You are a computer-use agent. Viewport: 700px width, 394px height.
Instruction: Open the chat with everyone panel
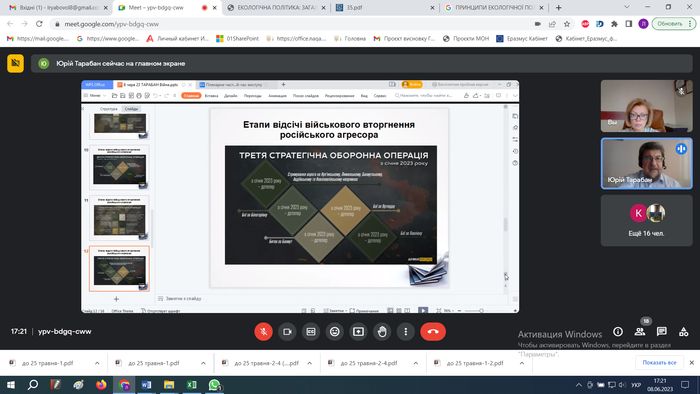[662, 332]
